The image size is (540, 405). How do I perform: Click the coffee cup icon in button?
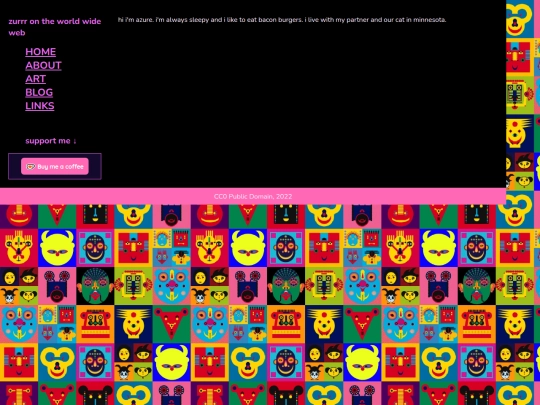(31, 167)
